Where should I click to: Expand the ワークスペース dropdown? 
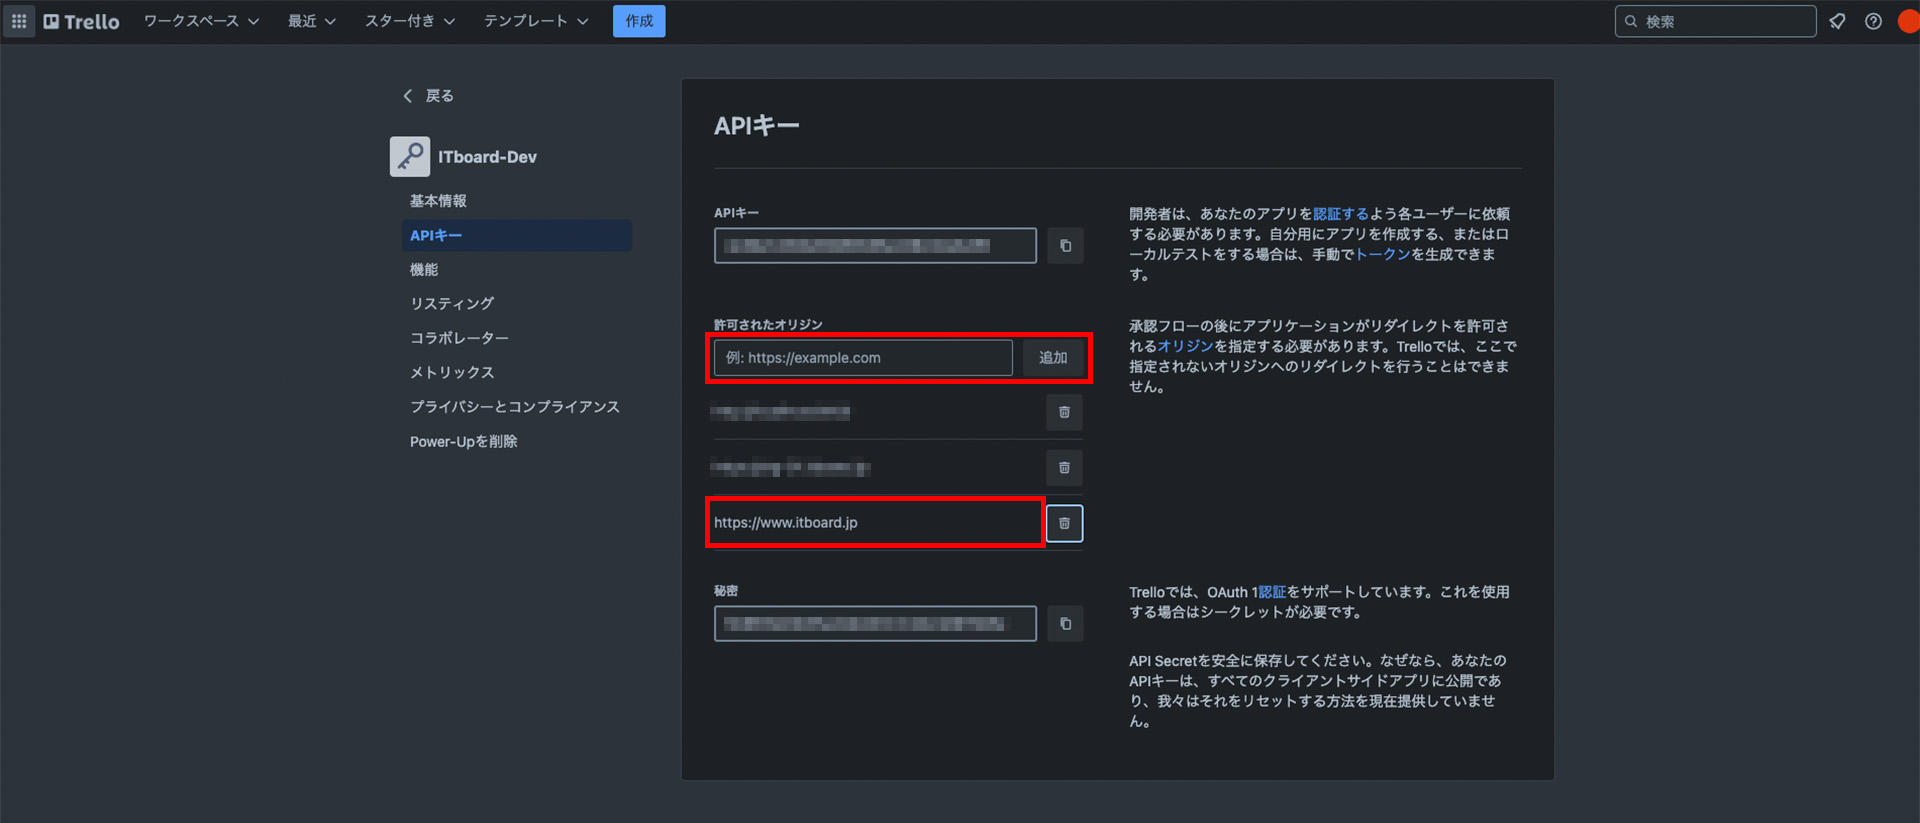click(201, 21)
